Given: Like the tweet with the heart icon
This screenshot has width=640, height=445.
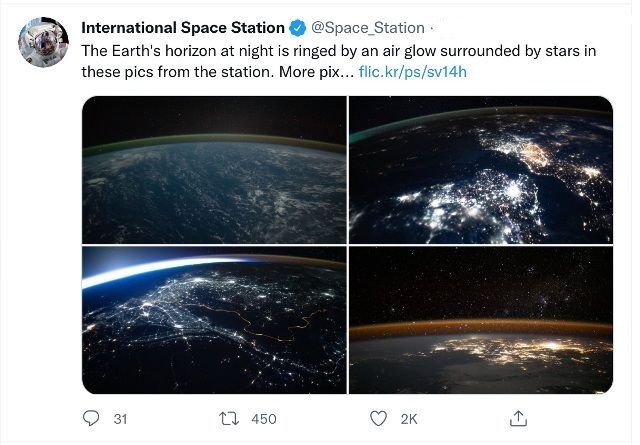Looking at the screenshot, I should 378,418.
